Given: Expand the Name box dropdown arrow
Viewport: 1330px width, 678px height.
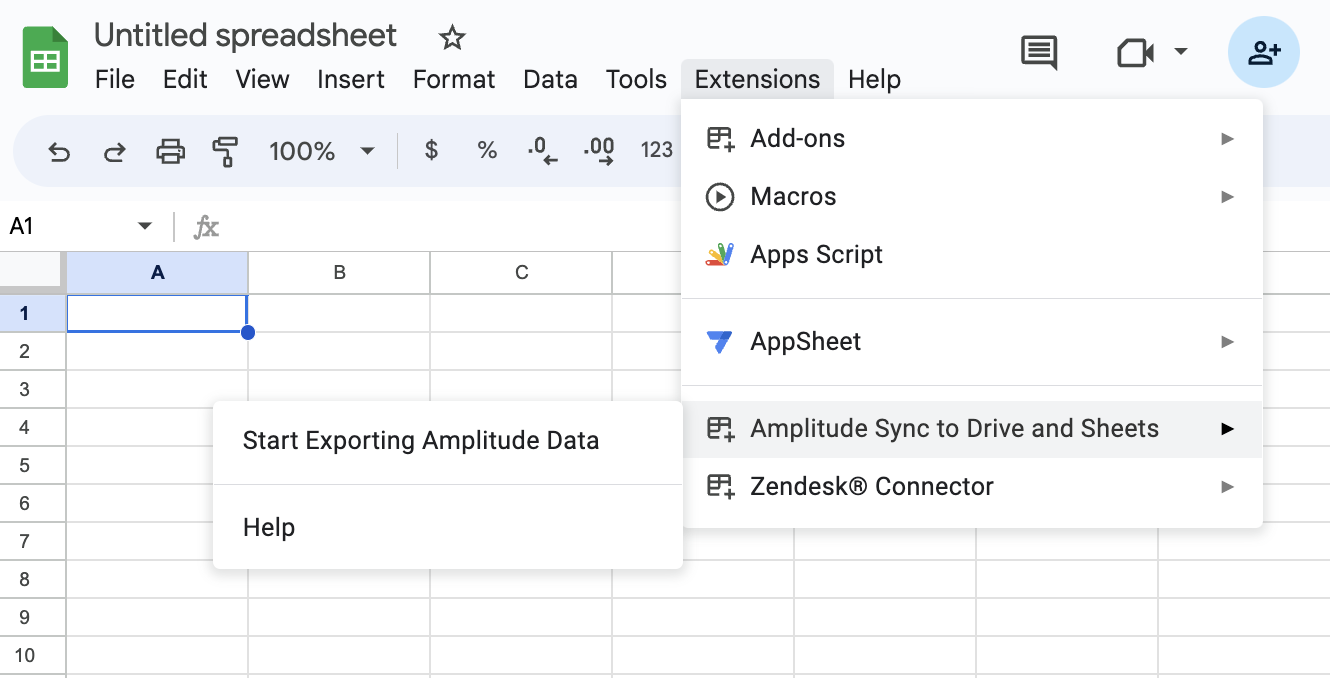Looking at the screenshot, I should (145, 226).
